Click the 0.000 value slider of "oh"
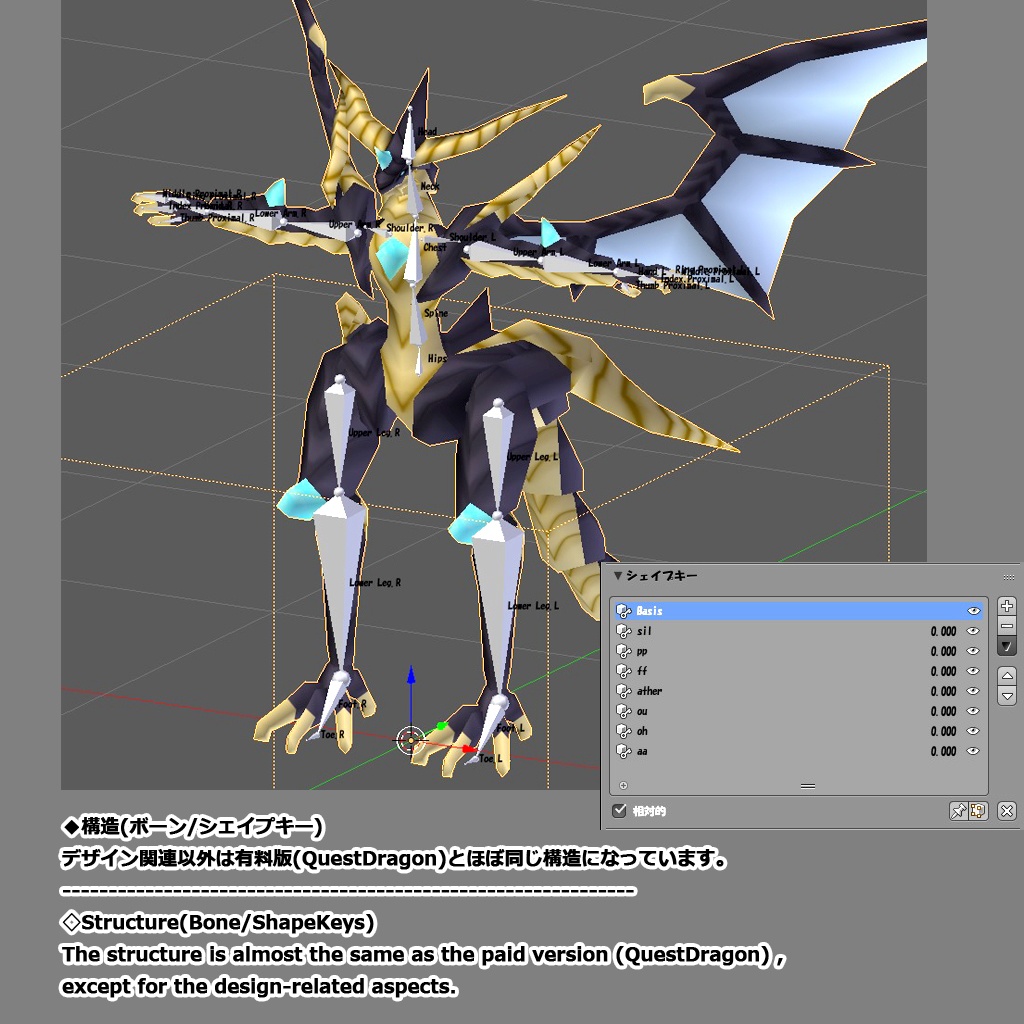This screenshot has width=1024, height=1024. tap(943, 731)
